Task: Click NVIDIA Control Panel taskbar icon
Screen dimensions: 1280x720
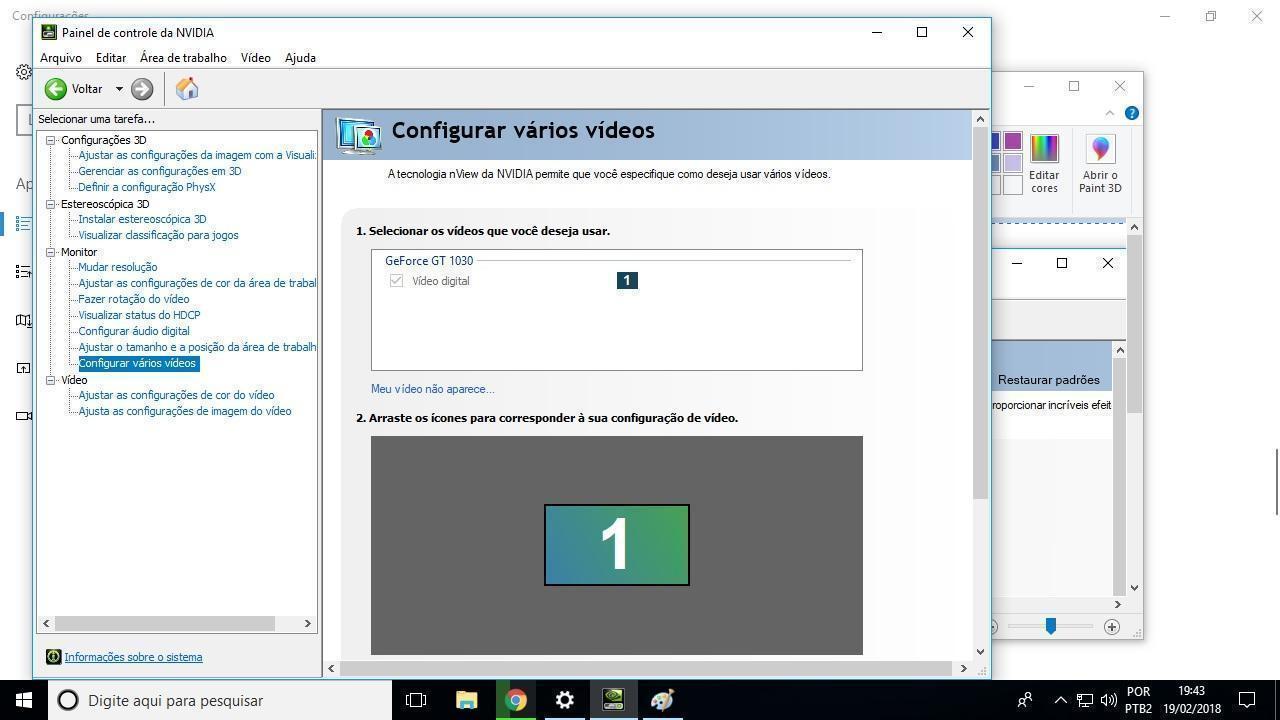Action: 613,700
